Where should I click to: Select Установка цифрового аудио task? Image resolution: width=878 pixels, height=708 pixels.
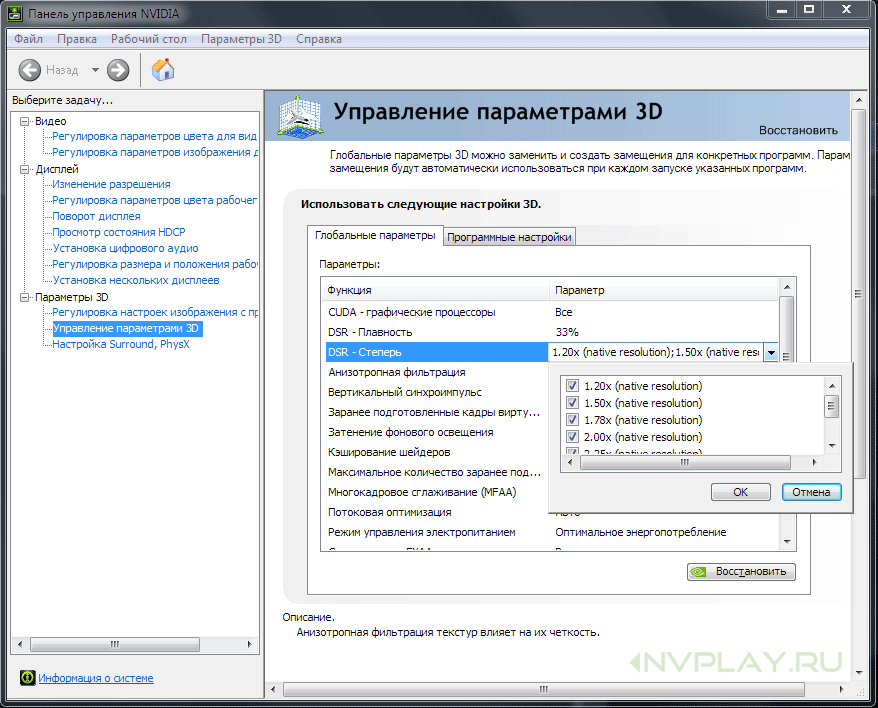click(x=125, y=248)
